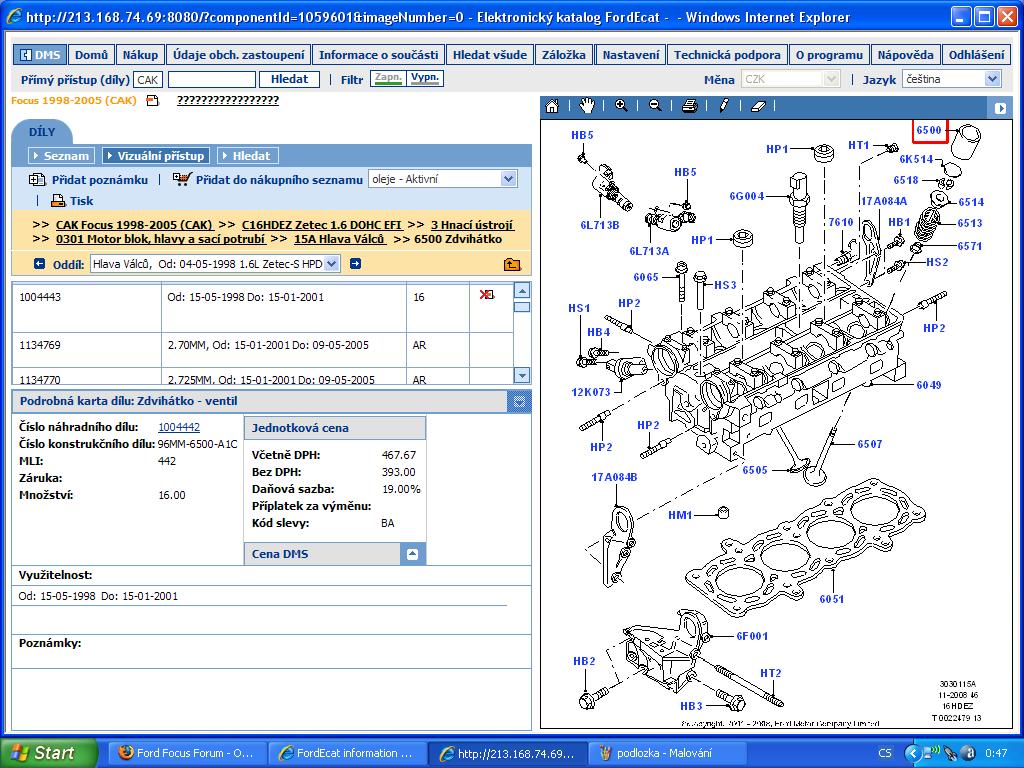Select the pencil drawing tool

(723, 106)
